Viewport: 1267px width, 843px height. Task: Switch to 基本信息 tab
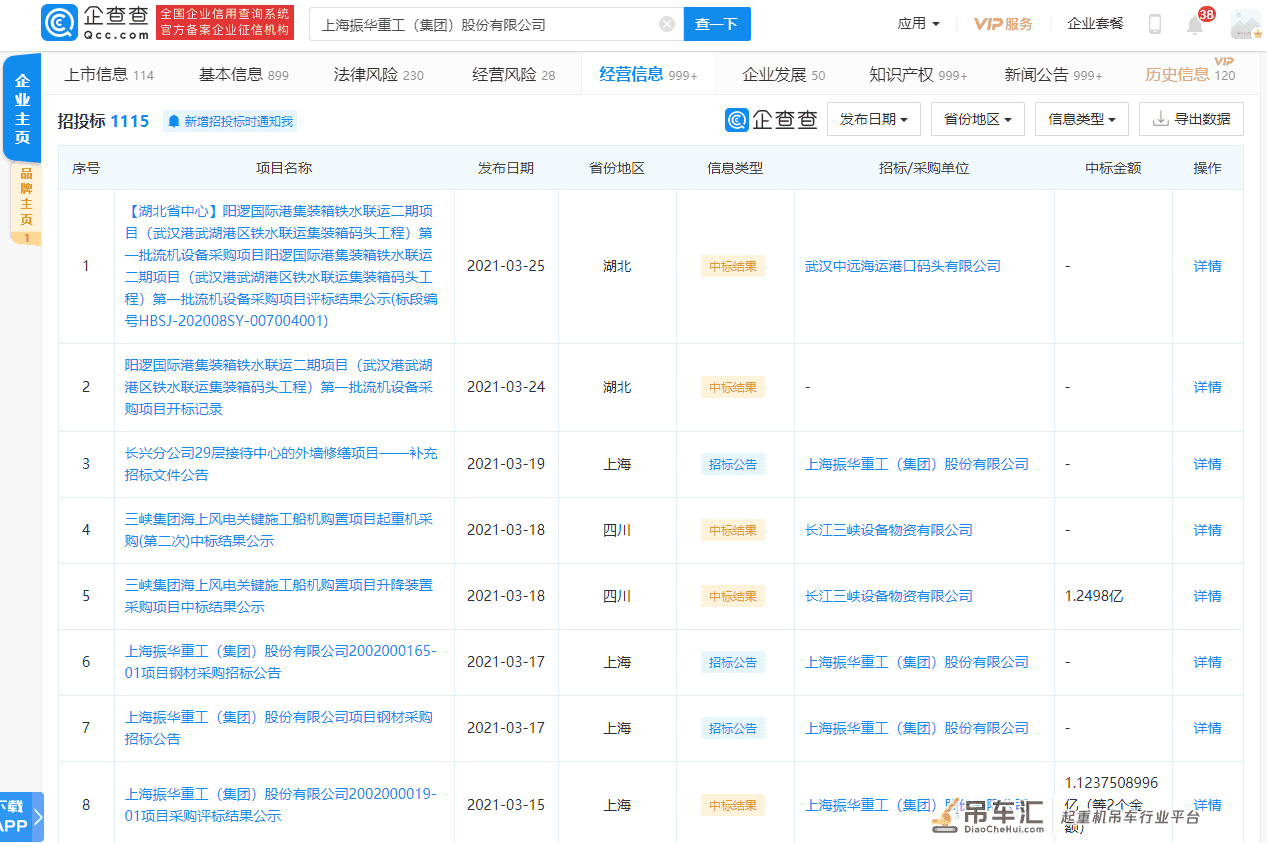[243, 75]
